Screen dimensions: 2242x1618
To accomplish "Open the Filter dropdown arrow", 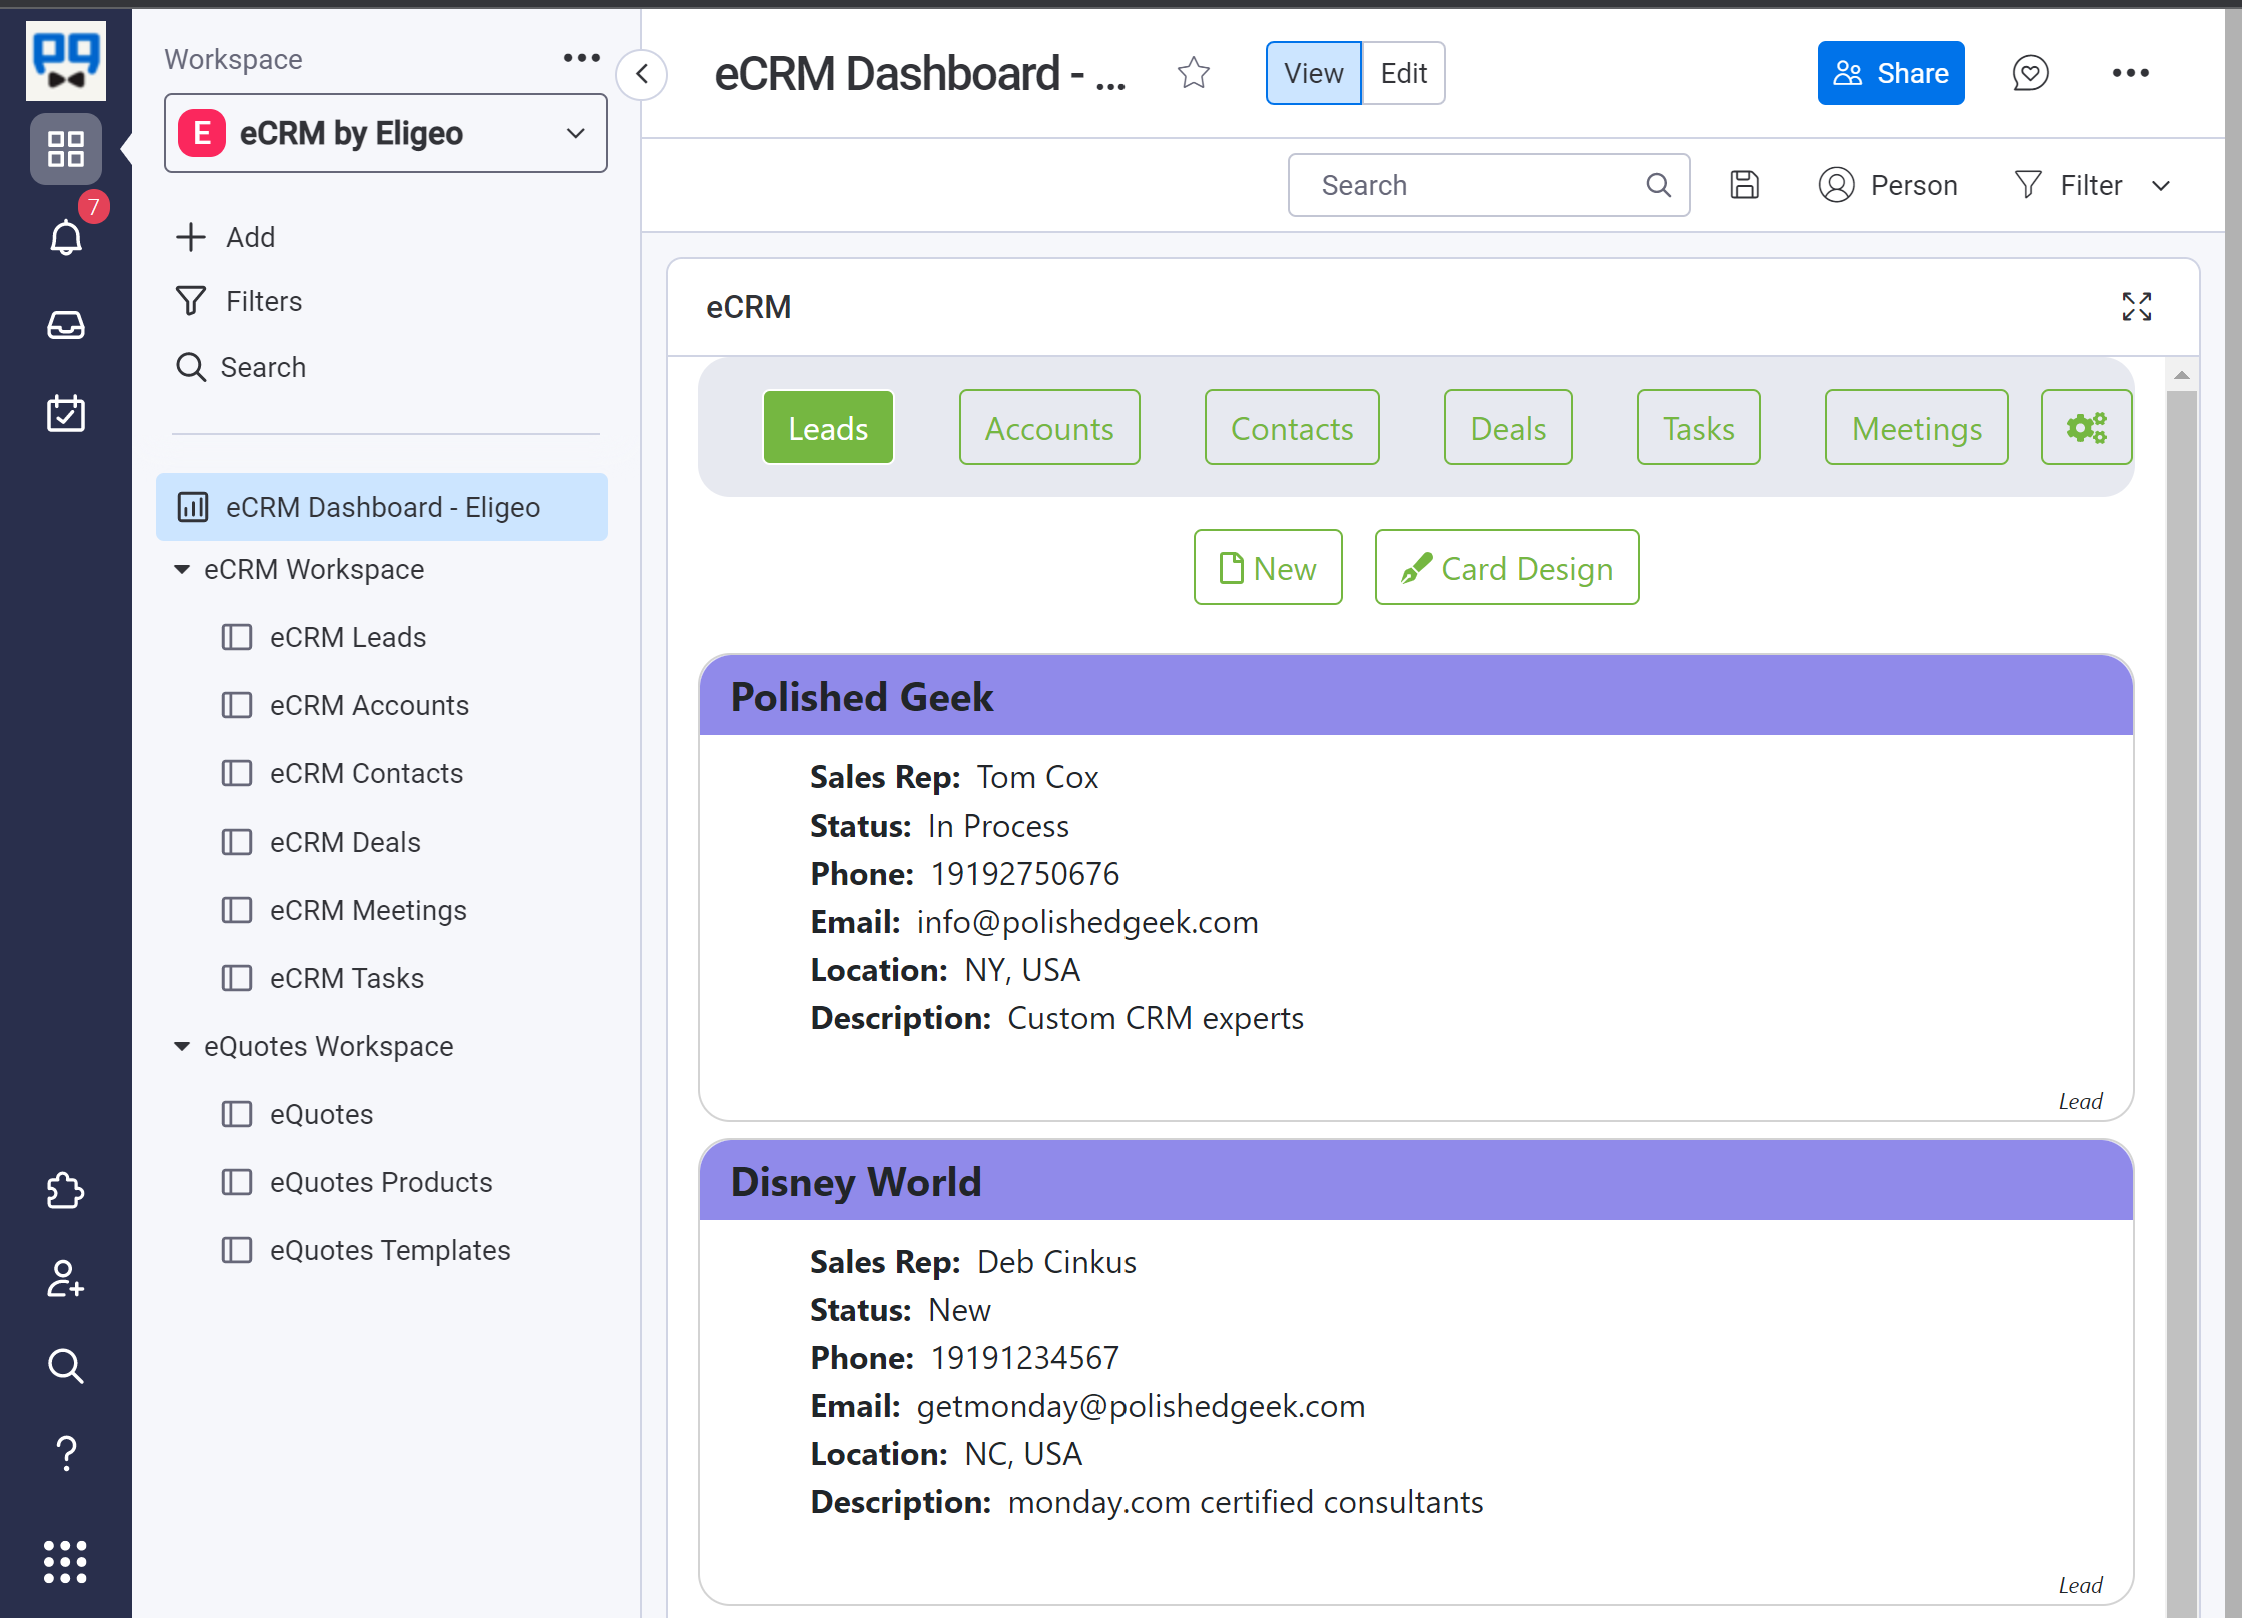I will click(x=2161, y=186).
